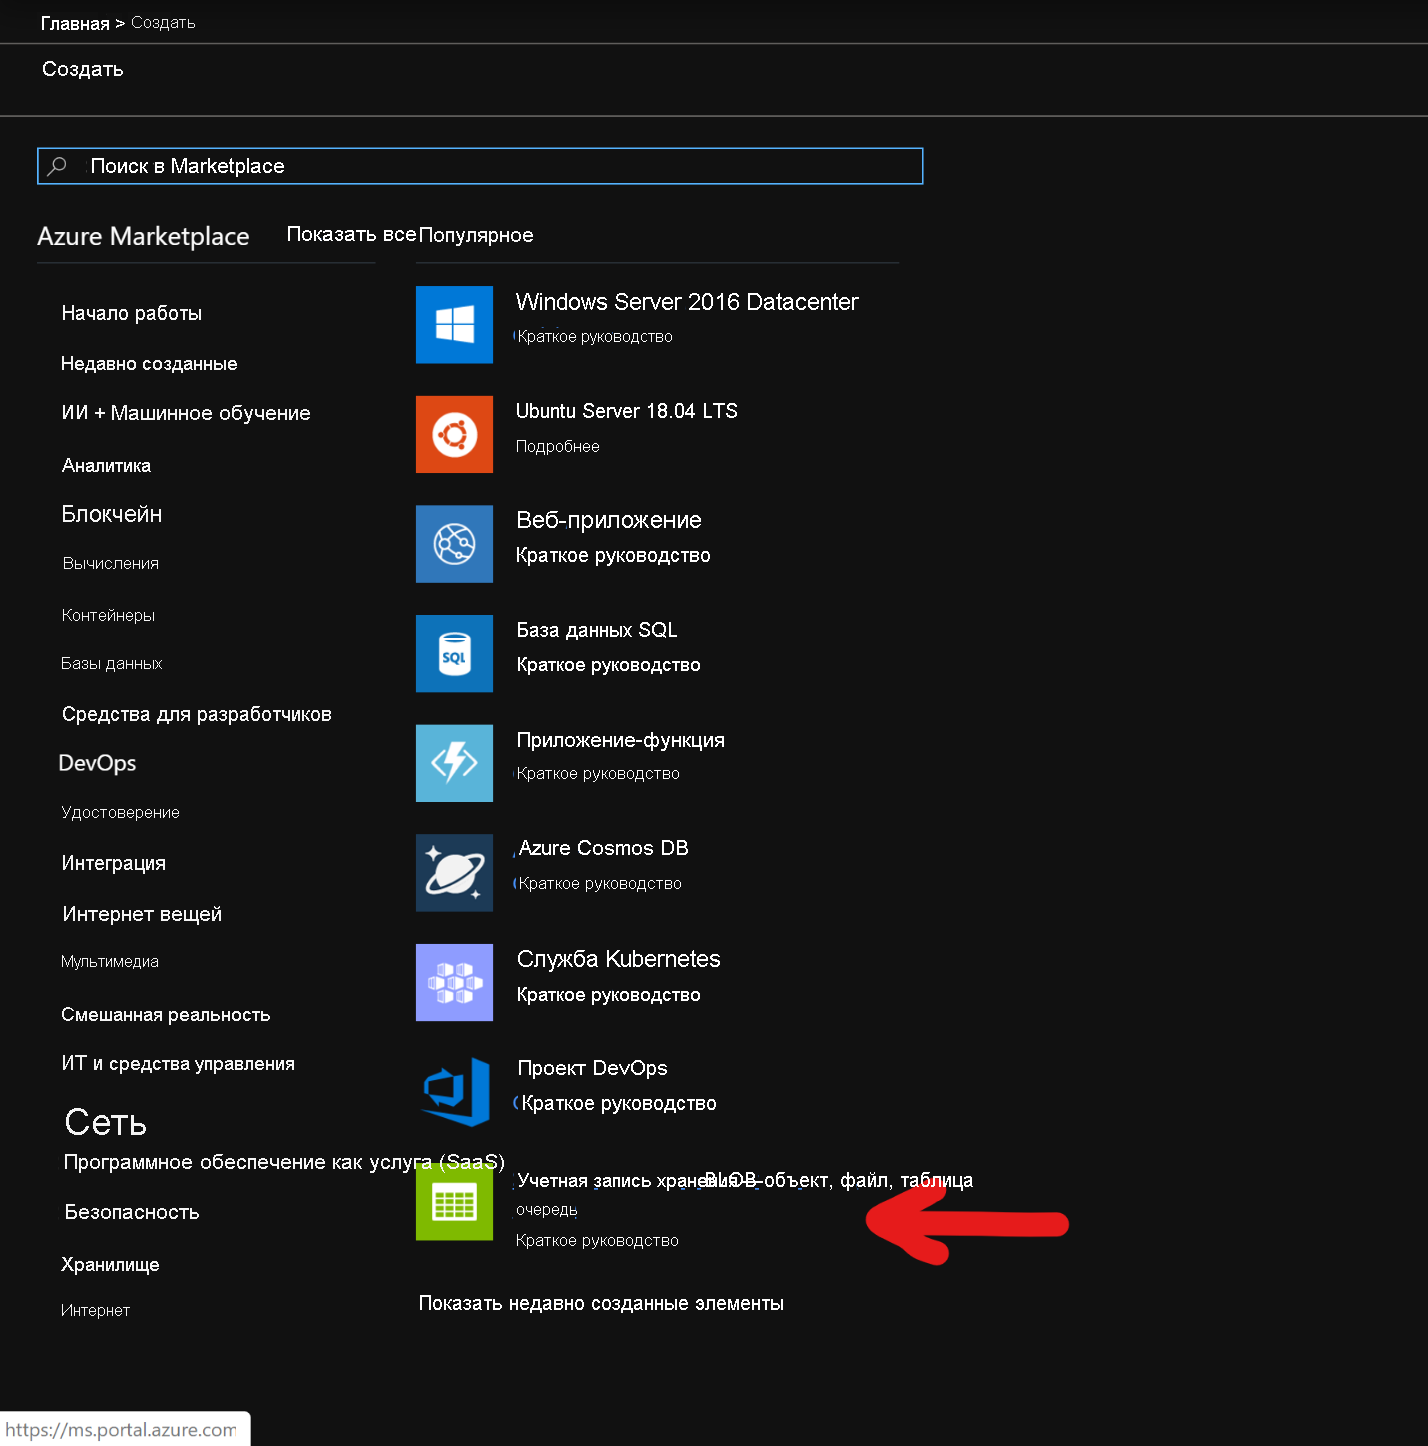
Task: Open 'Windows Server 2016 Datacenter' title
Action: (x=687, y=302)
